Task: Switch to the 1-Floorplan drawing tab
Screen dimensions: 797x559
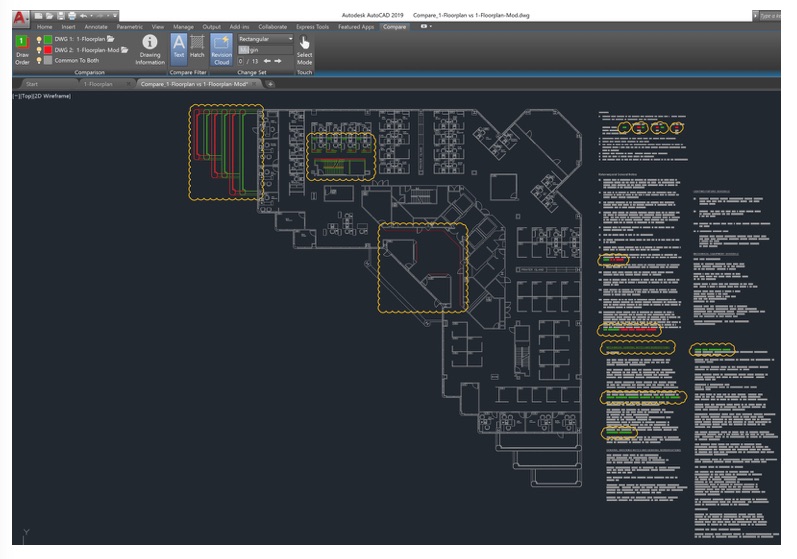Action: tap(97, 84)
